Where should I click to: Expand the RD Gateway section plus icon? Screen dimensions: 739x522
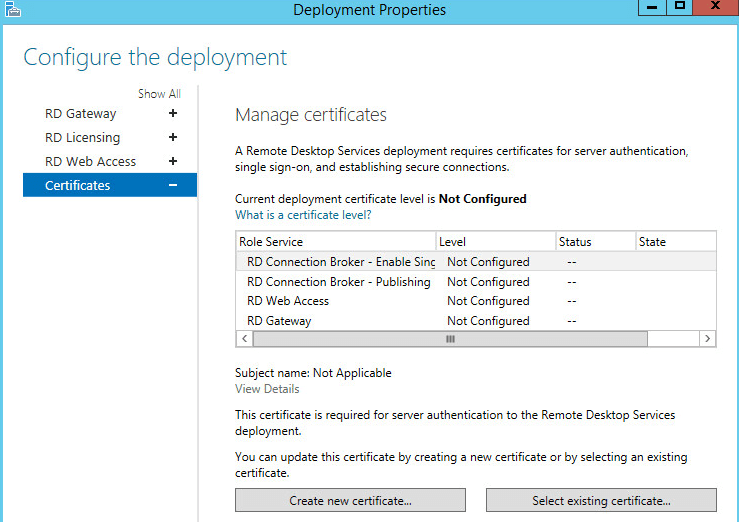coord(173,113)
